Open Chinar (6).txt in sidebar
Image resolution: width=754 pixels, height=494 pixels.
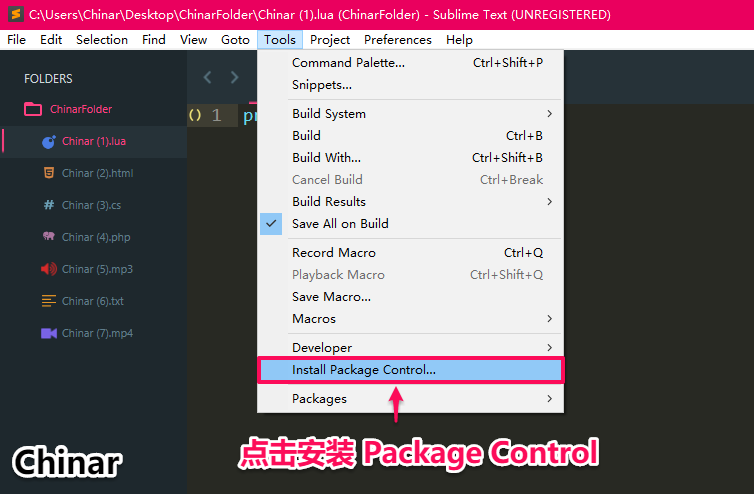[x=93, y=301]
